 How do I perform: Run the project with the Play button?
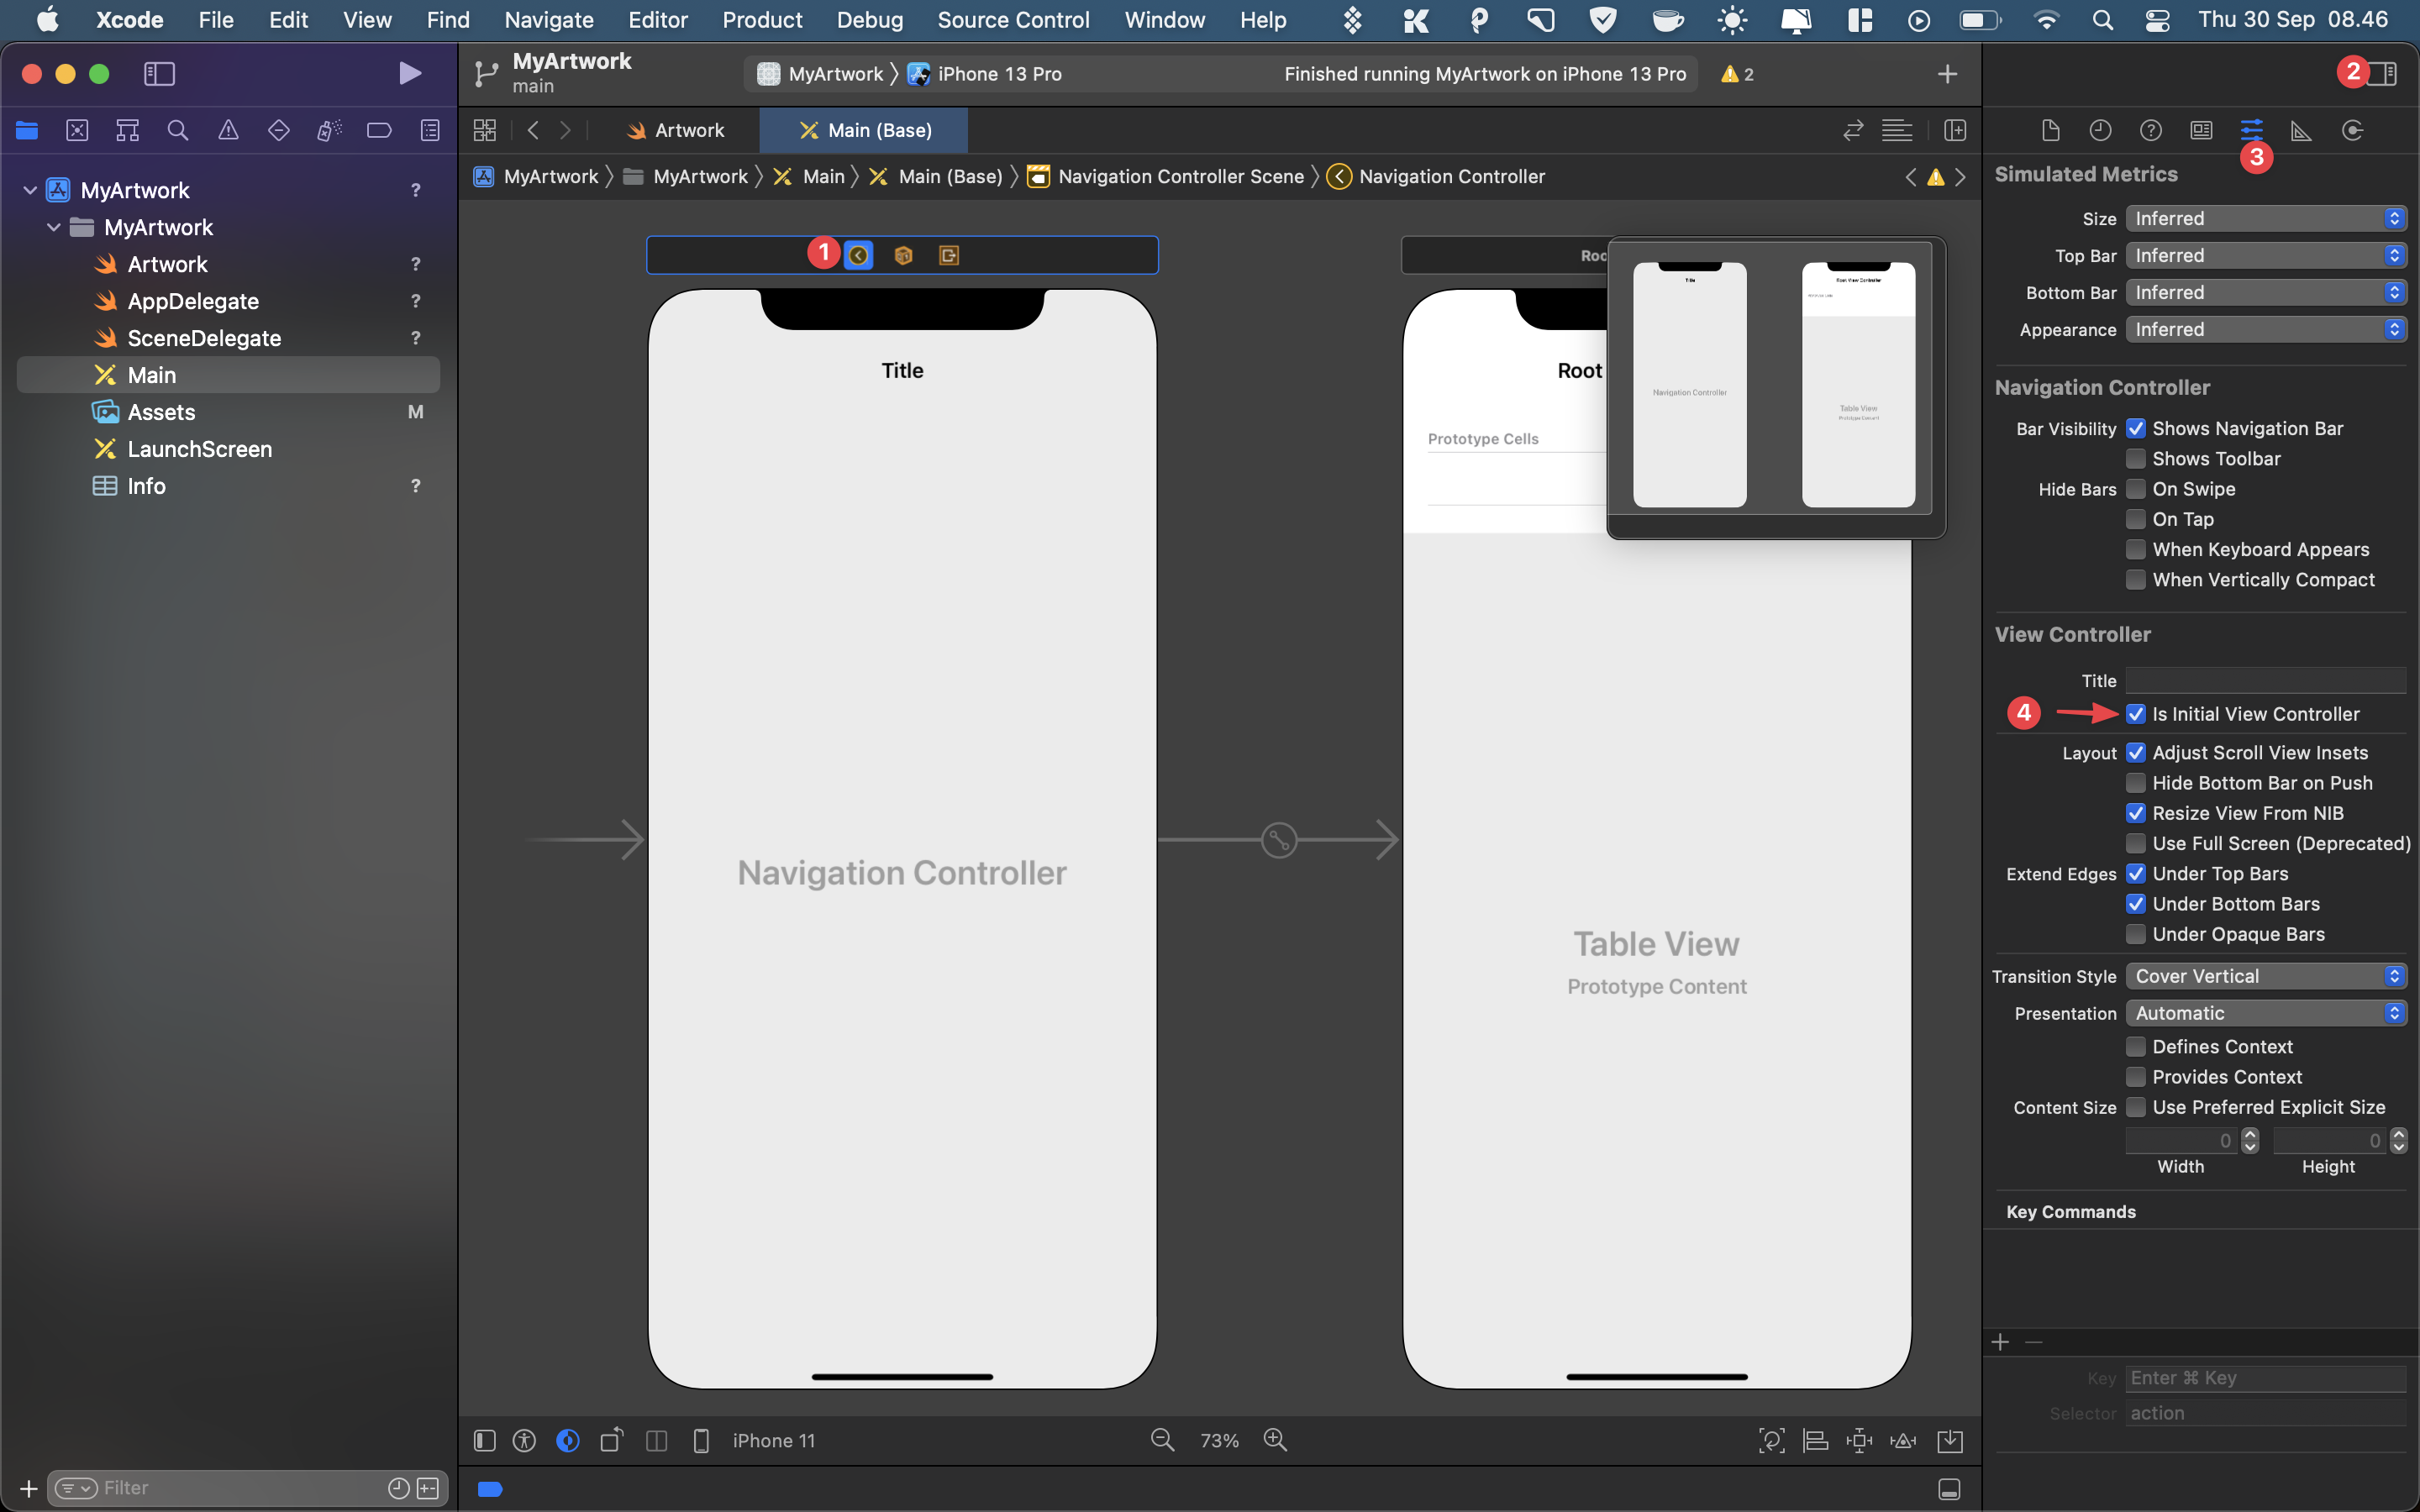409,74
